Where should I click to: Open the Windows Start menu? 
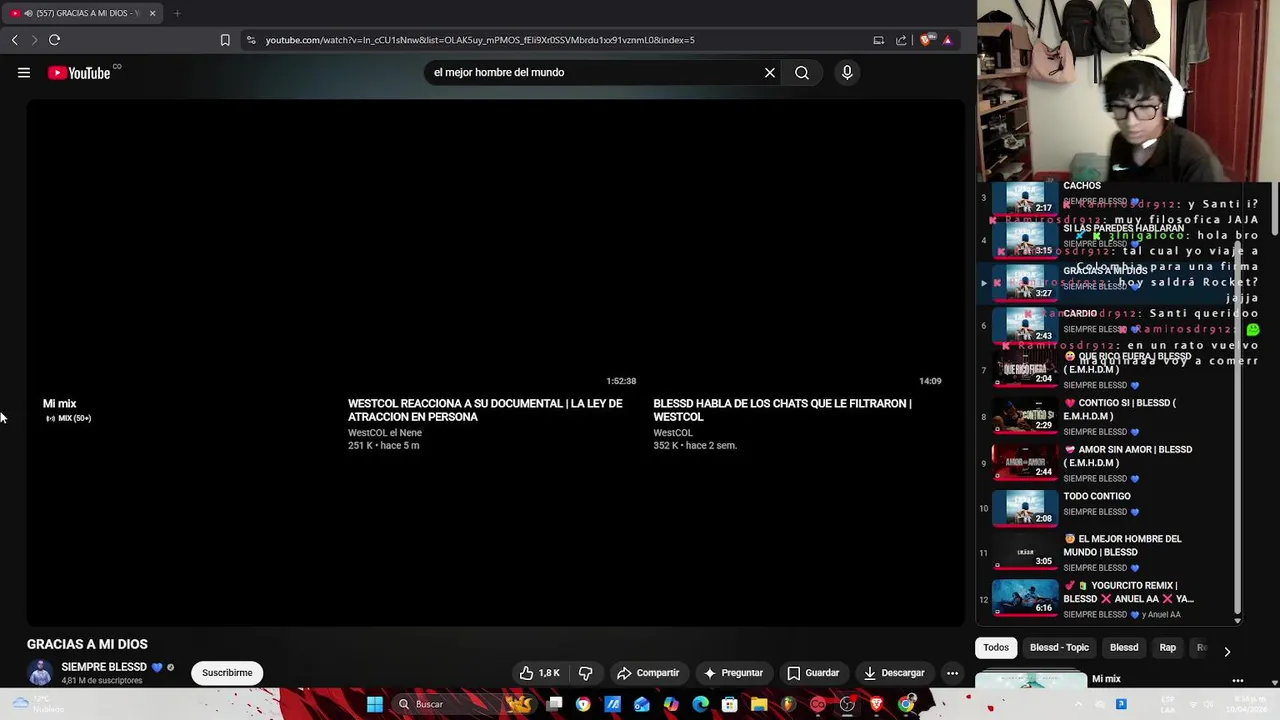tap(374, 704)
